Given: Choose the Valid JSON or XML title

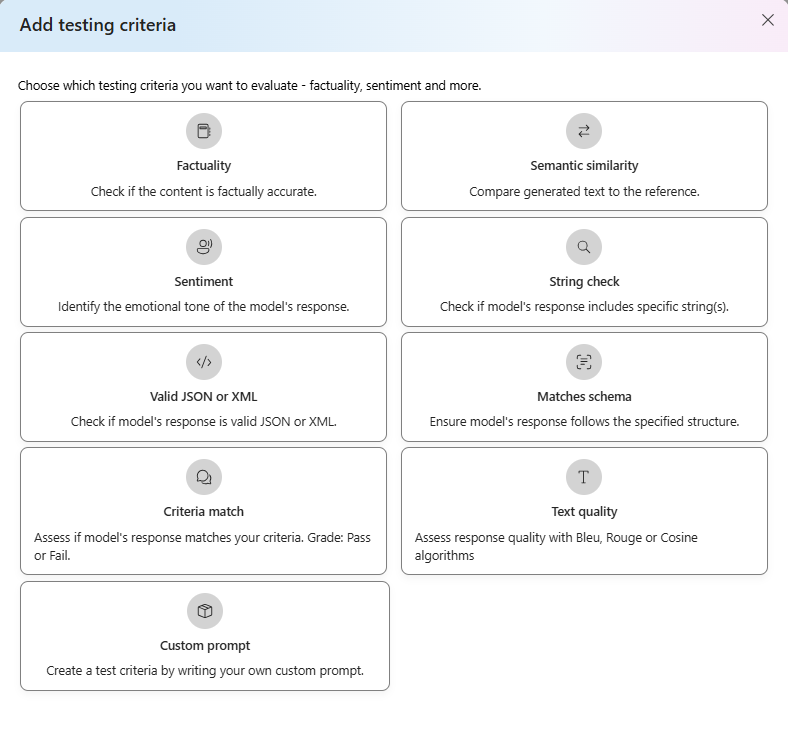Looking at the screenshot, I should point(204,396).
